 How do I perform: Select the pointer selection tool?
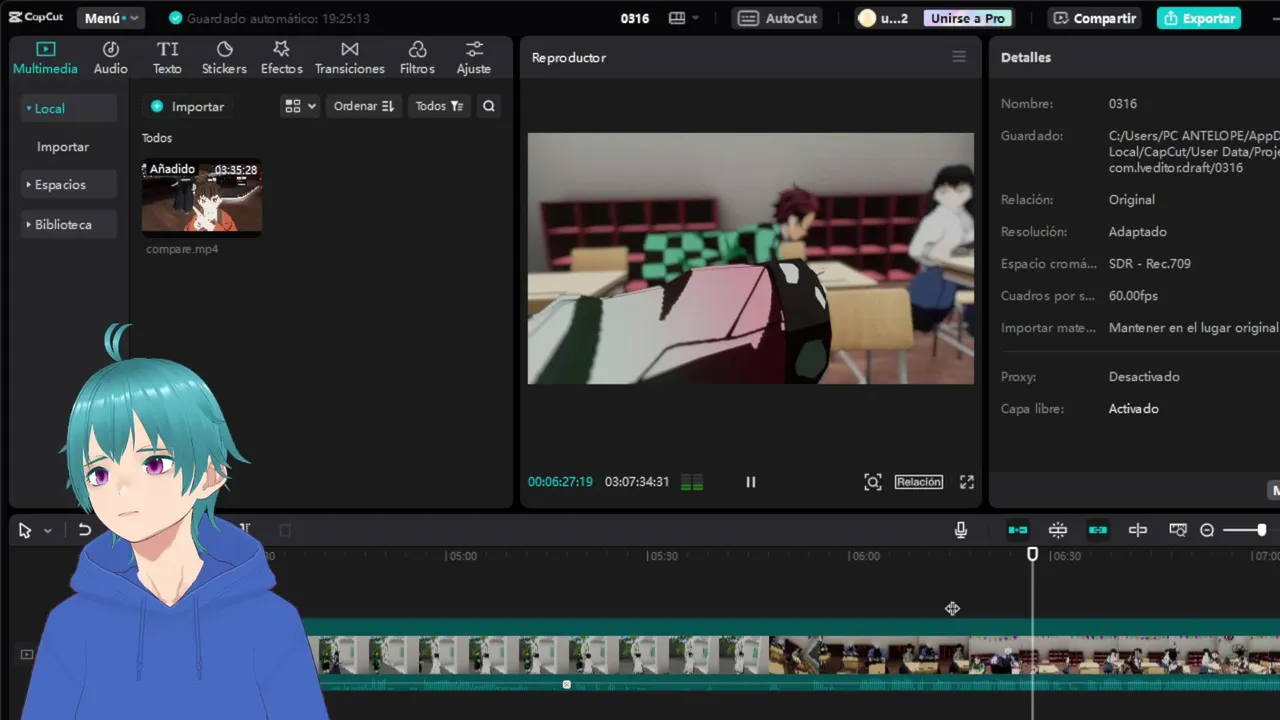tap(25, 531)
